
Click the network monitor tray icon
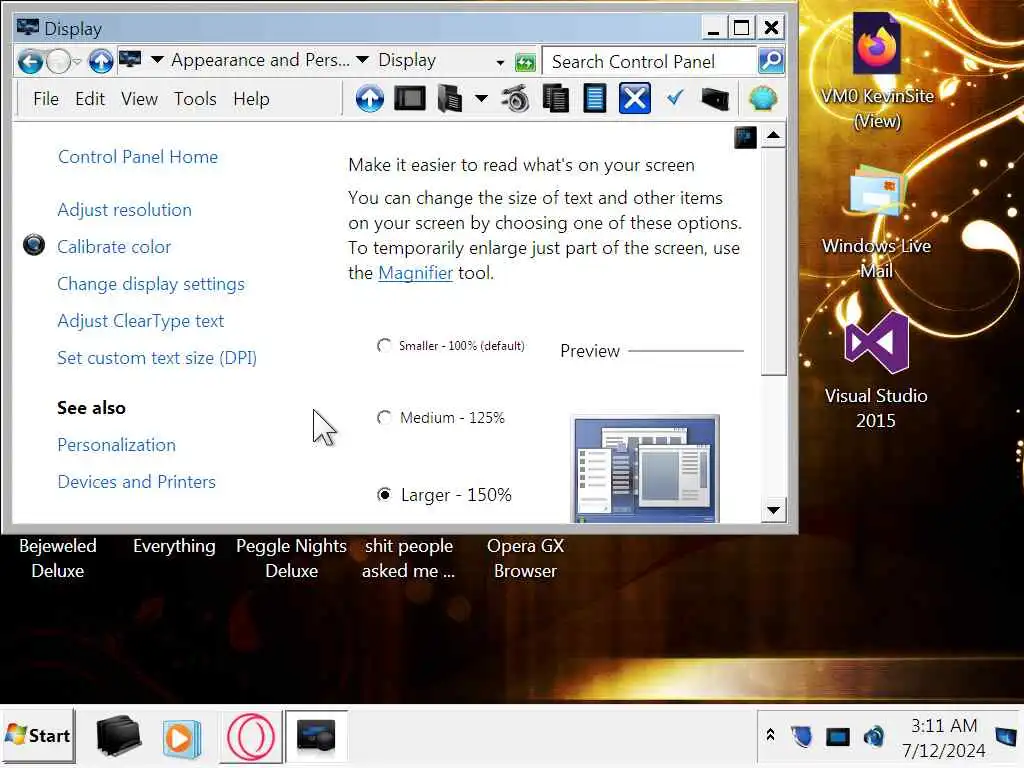[838, 738]
